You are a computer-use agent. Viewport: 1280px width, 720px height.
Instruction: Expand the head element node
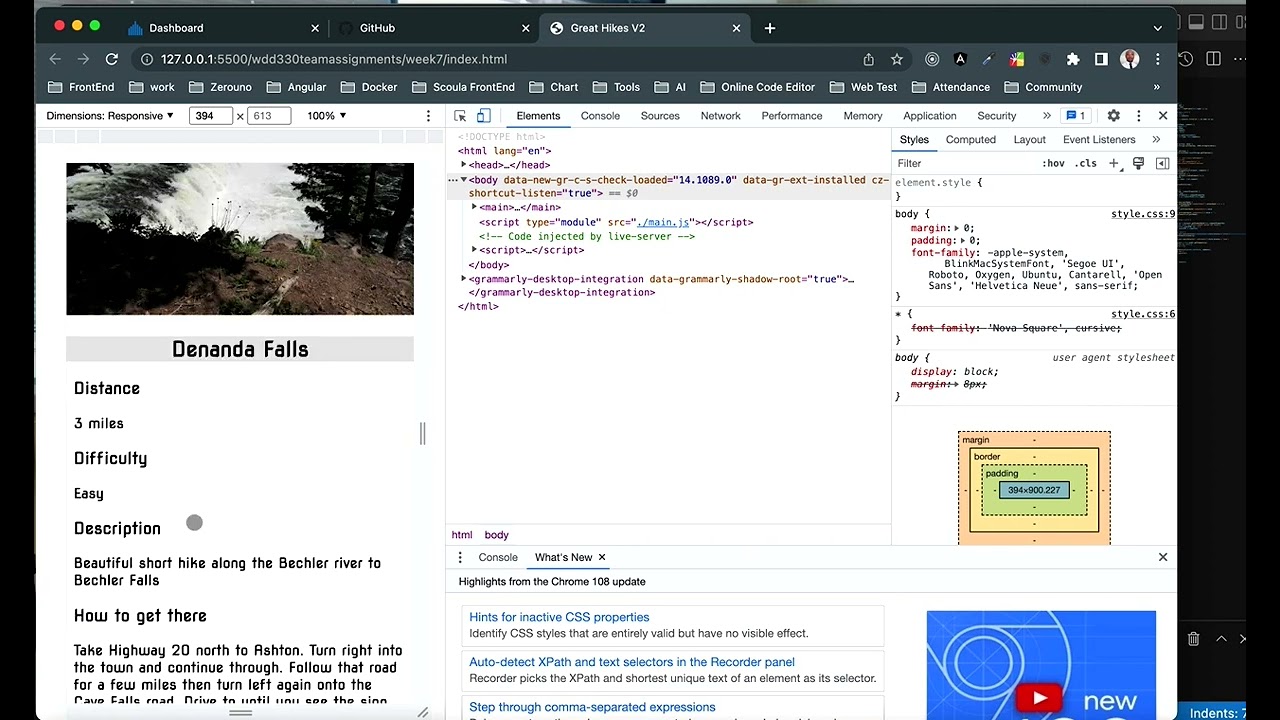(464, 165)
